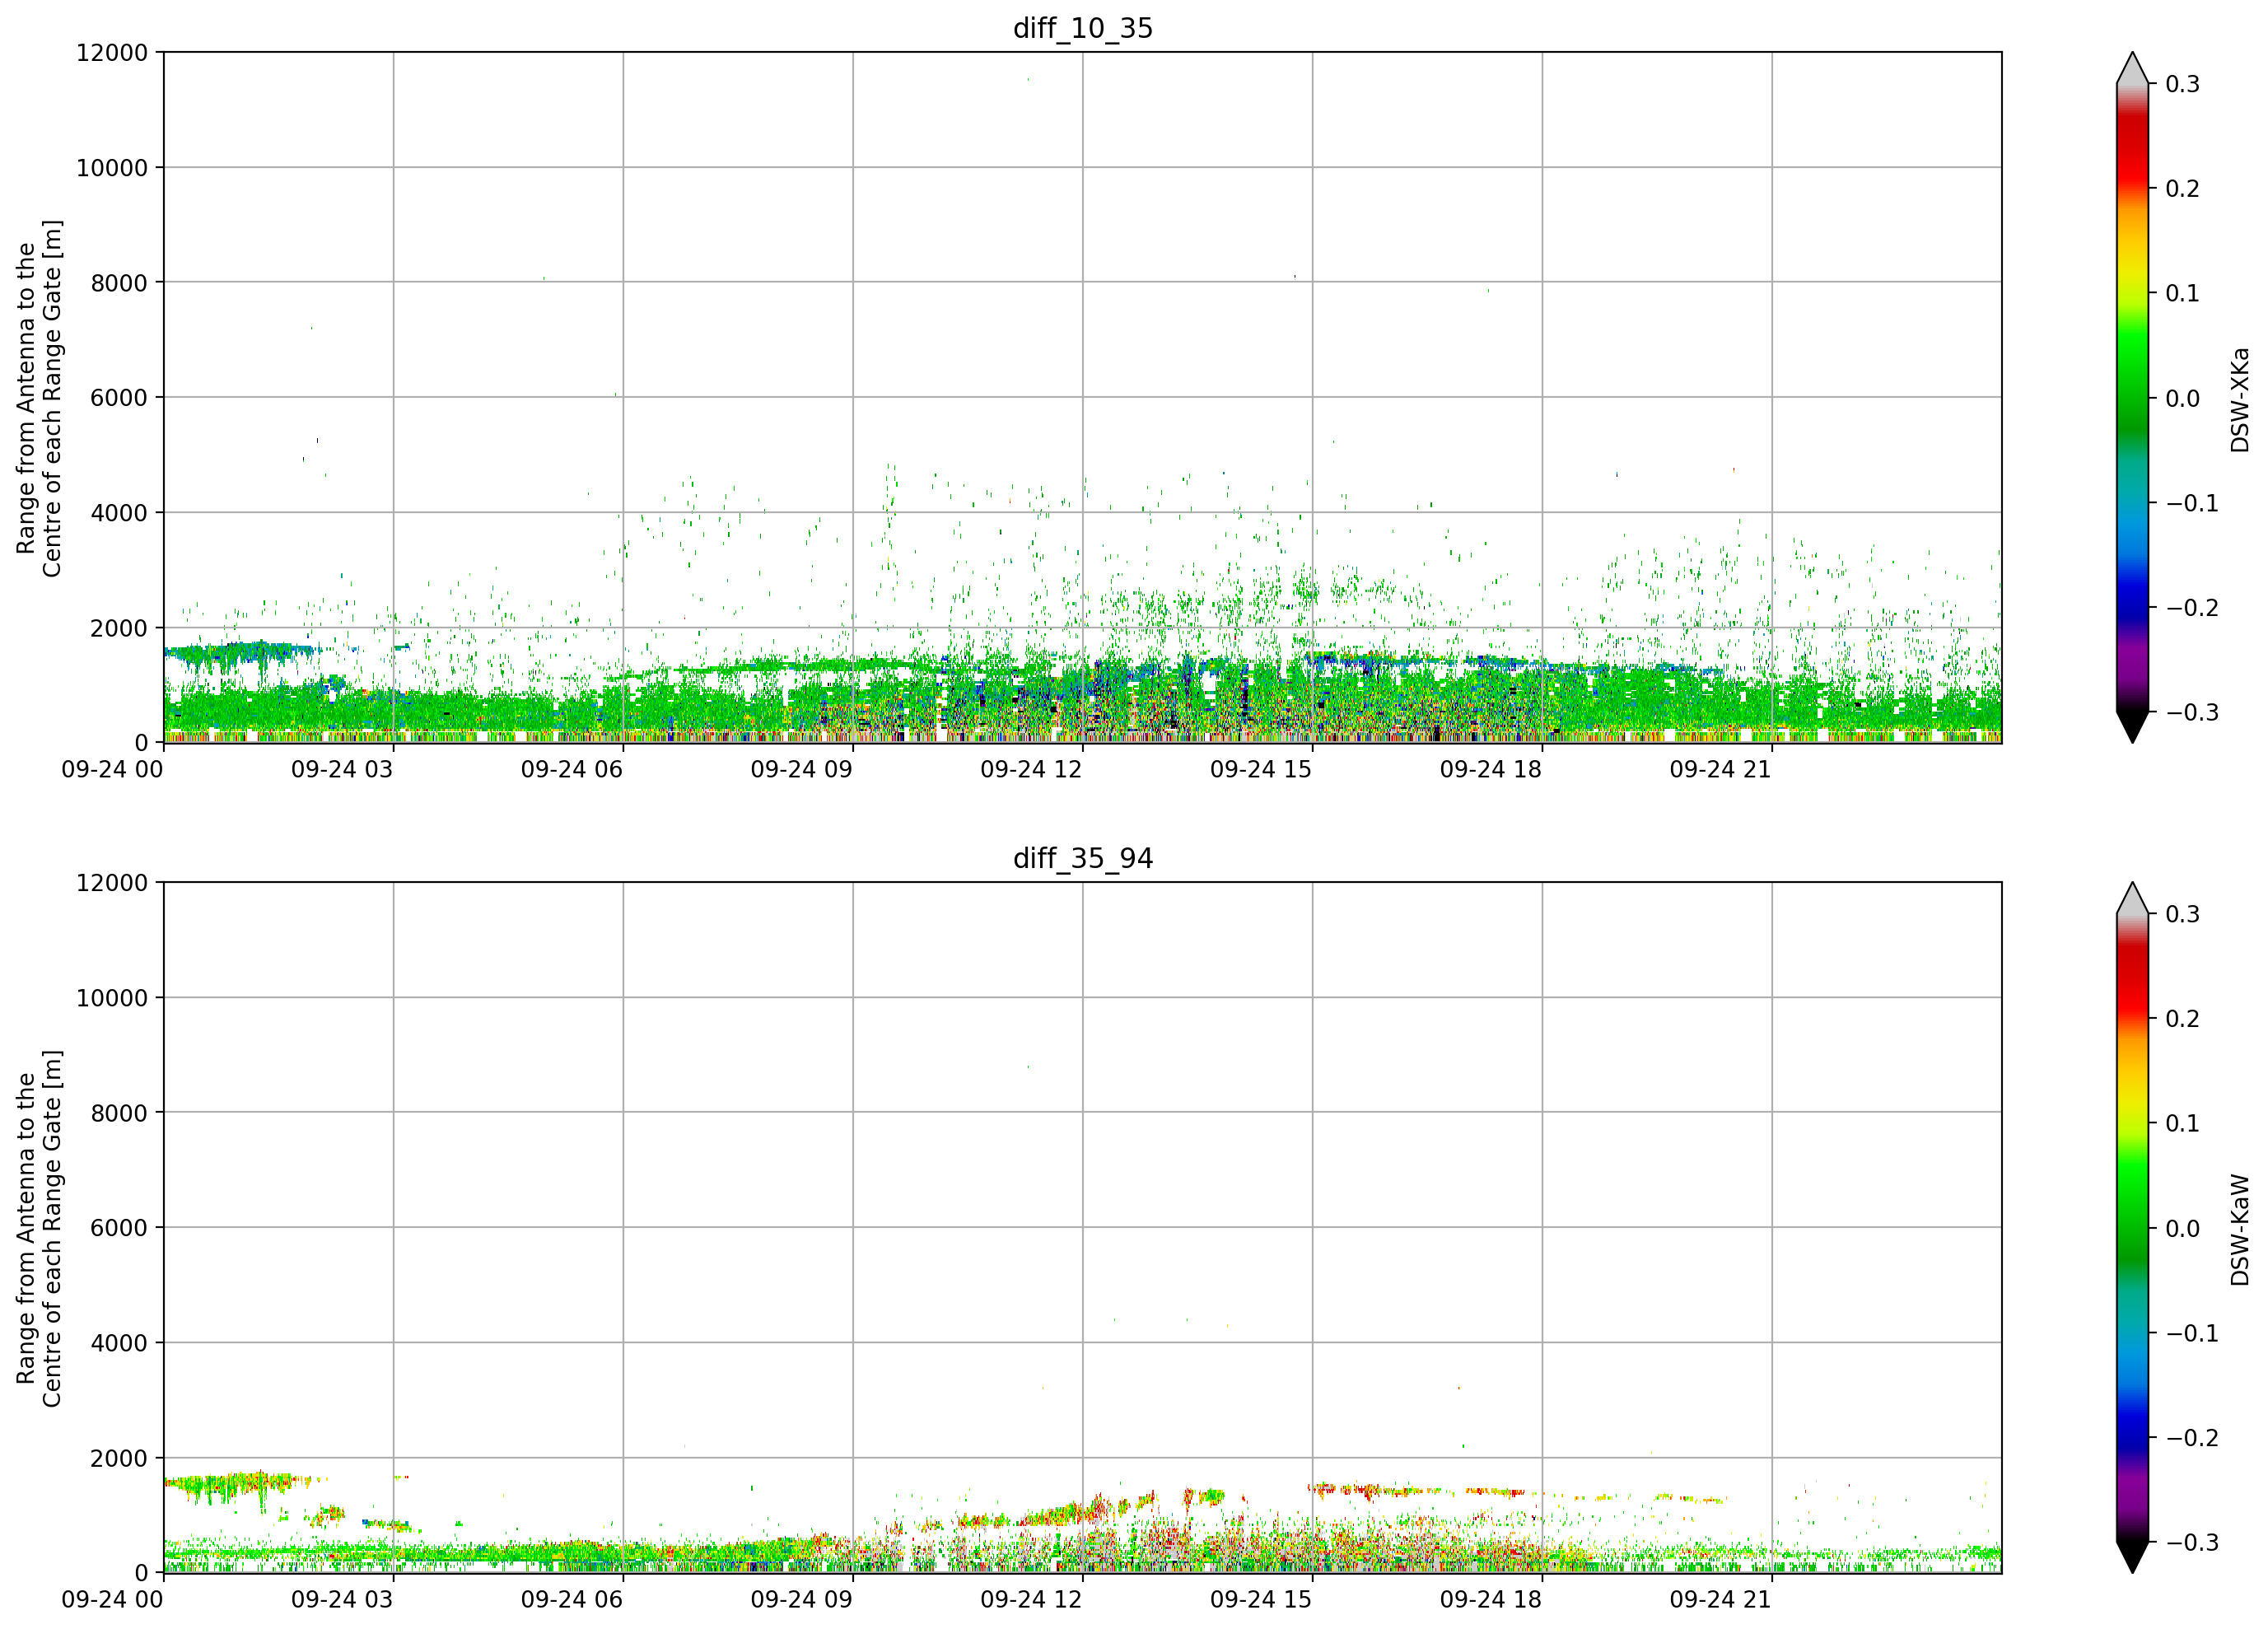Image resolution: width=2268 pixels, height=1629 pixels.
Task: Click "09-24 12" tick under the diff_10_35 plot
Action: tap(1031, 769)
